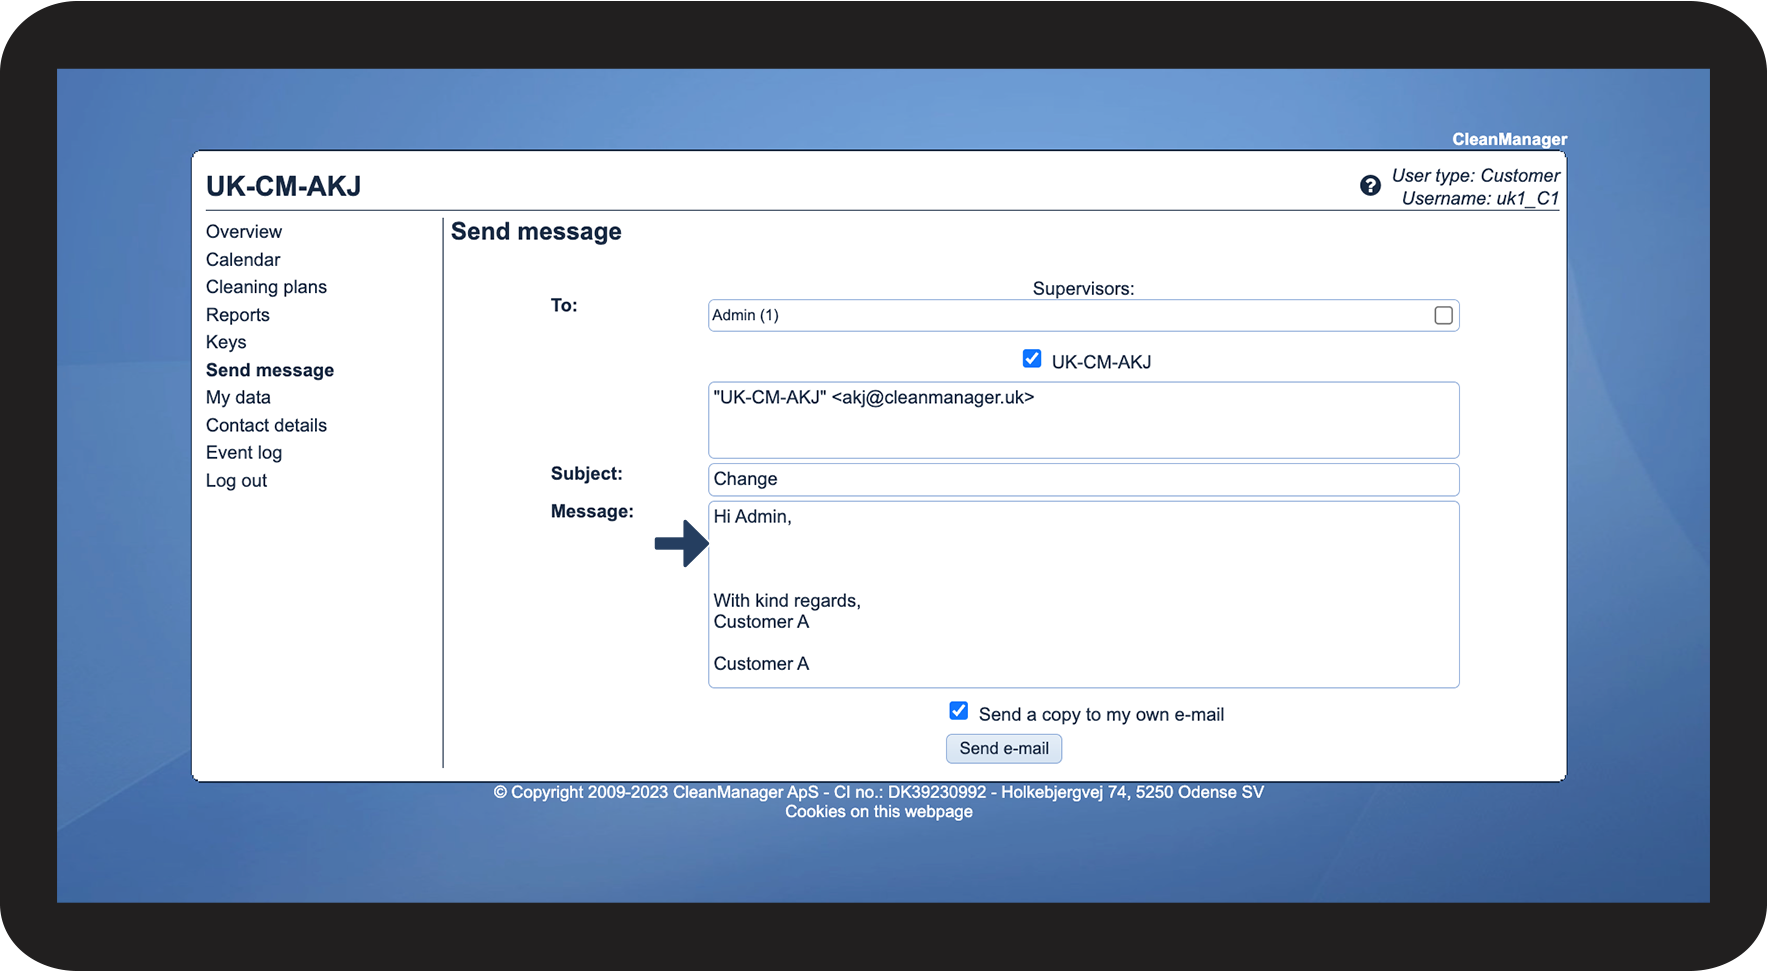Click inside the Message text area
The image size is (1767, 971).
(1083, 594)
